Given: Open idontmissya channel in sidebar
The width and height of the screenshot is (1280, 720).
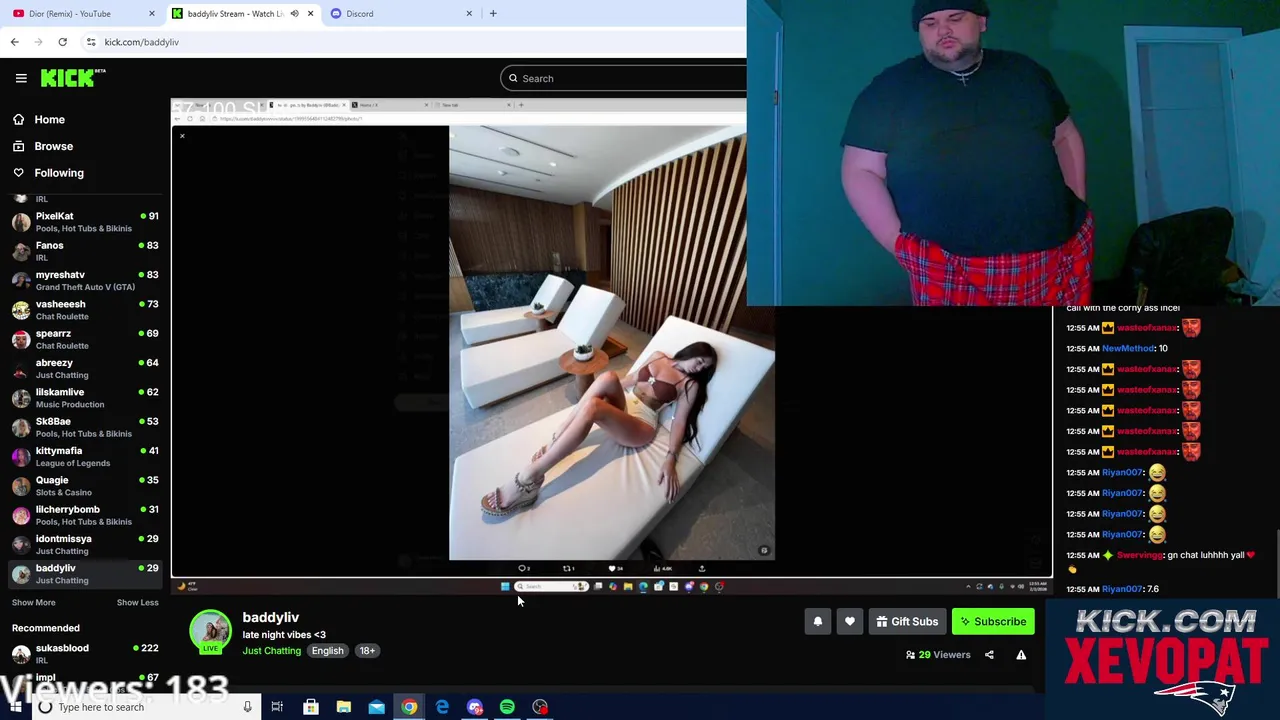Looking at the screenshot, I should click(85, 544).
